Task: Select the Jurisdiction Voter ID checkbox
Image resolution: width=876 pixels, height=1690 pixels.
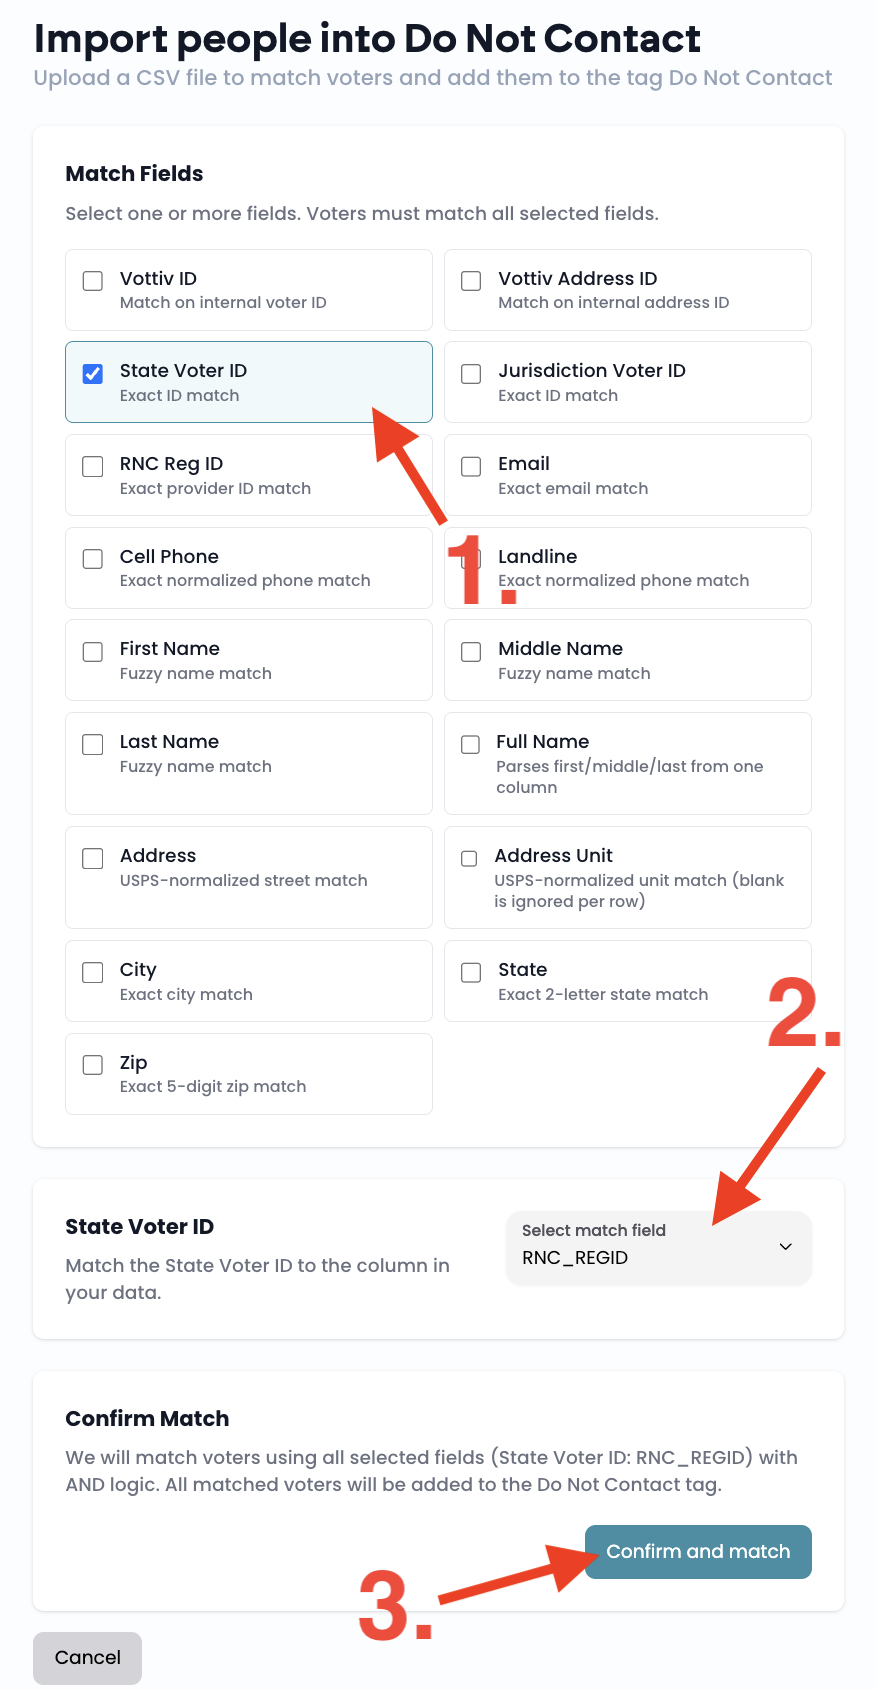Action: (x=471, y=374)
